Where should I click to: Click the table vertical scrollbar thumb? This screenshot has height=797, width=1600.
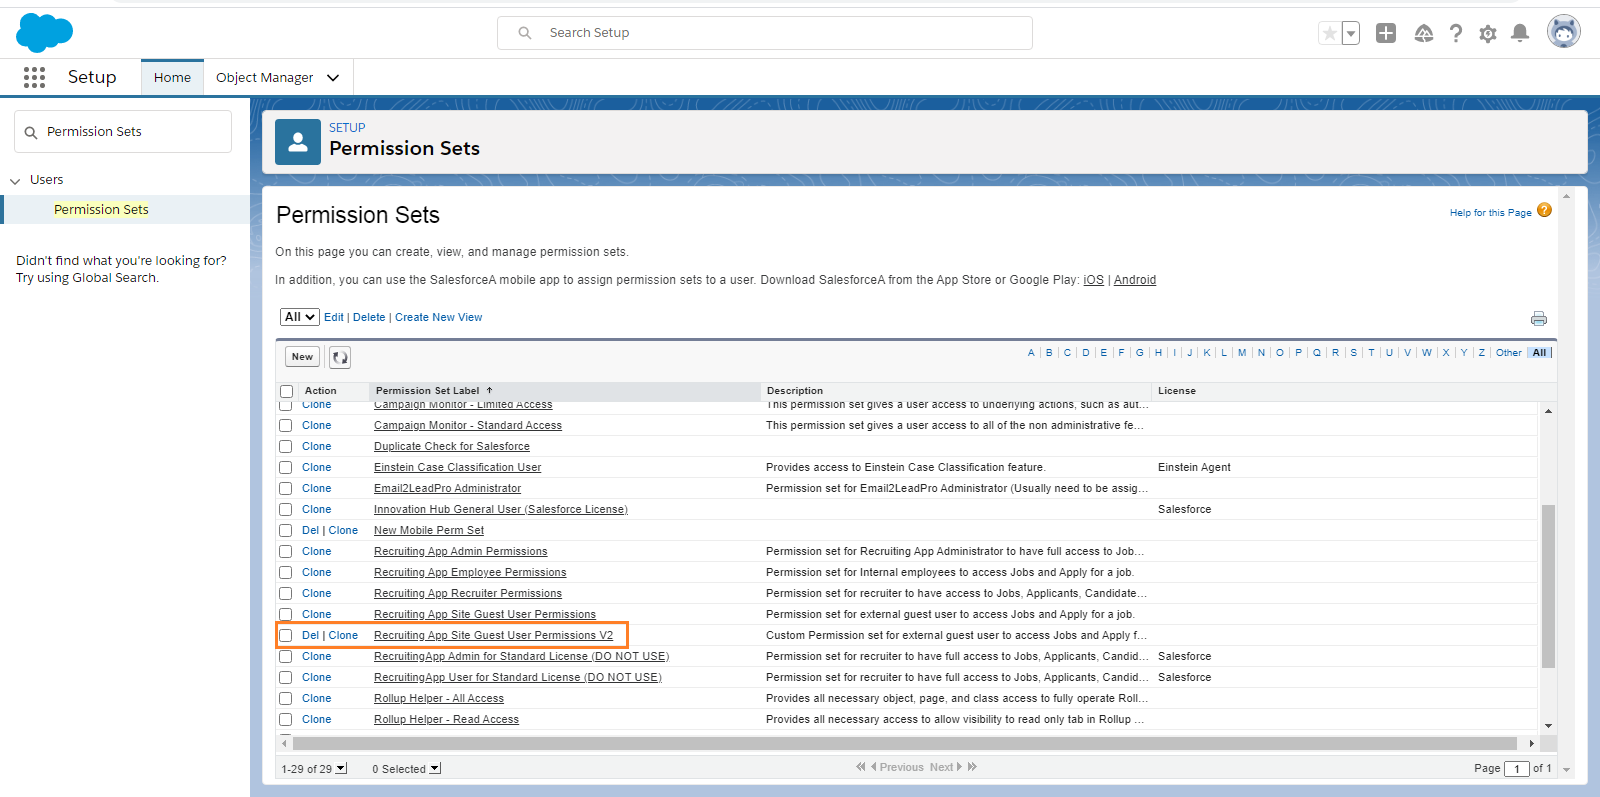coord(1548,586)
